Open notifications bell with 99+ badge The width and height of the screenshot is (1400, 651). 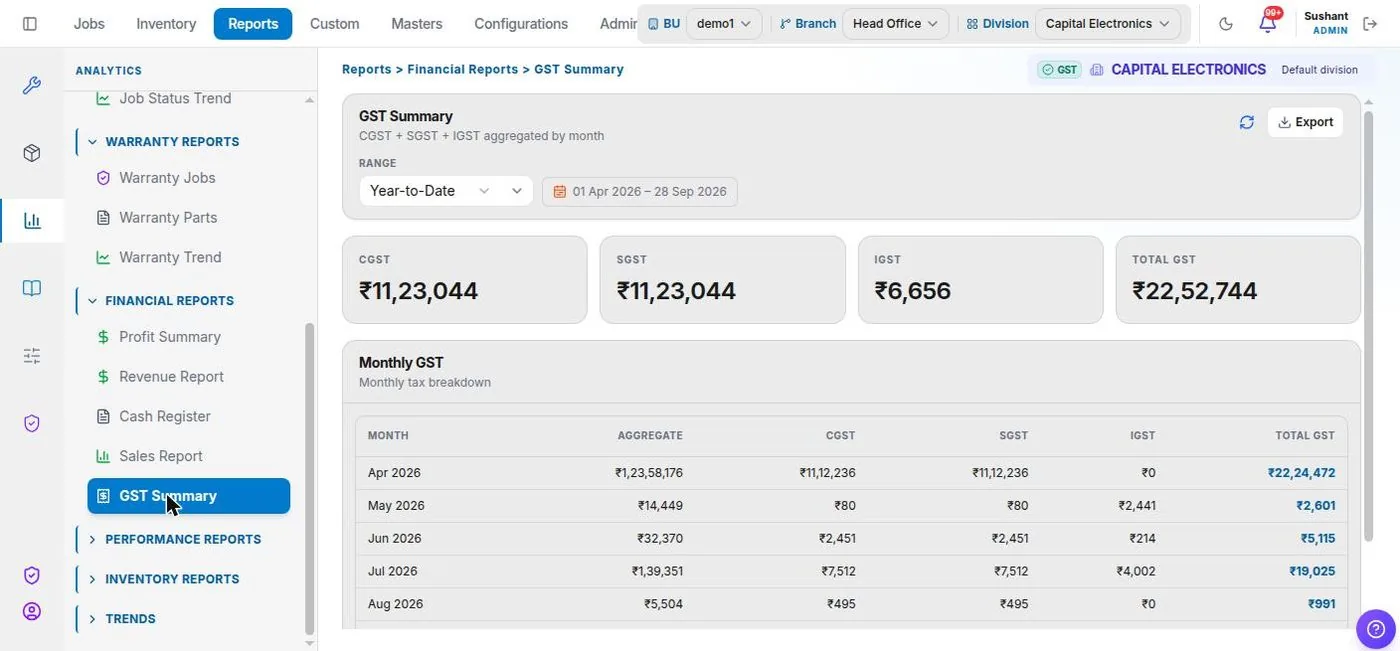click(1268, 22)
